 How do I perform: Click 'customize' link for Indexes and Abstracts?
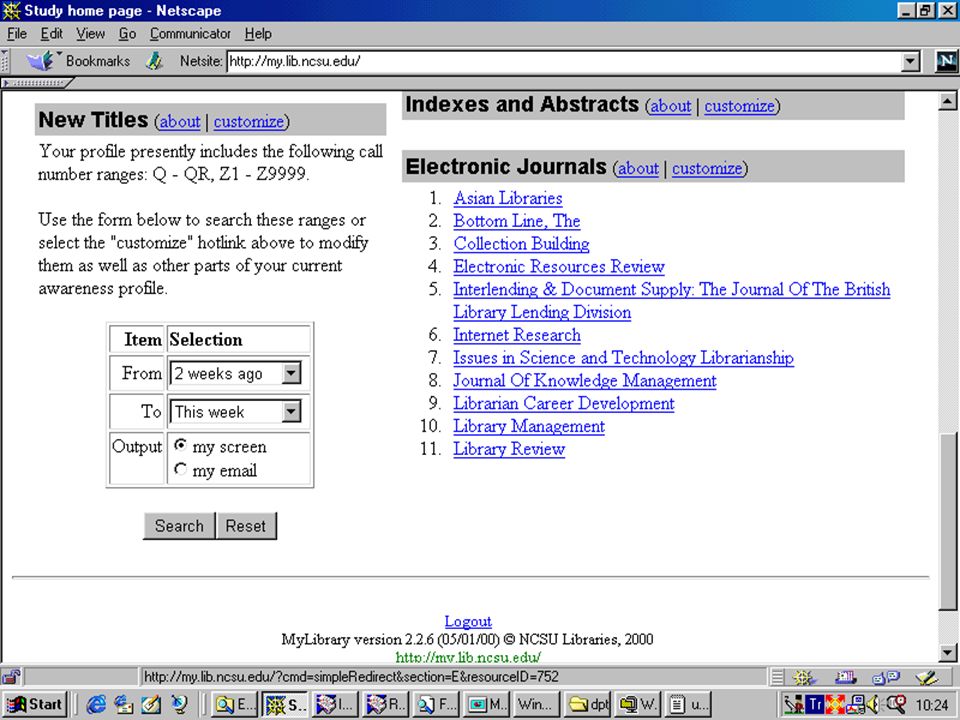point(740,106)
